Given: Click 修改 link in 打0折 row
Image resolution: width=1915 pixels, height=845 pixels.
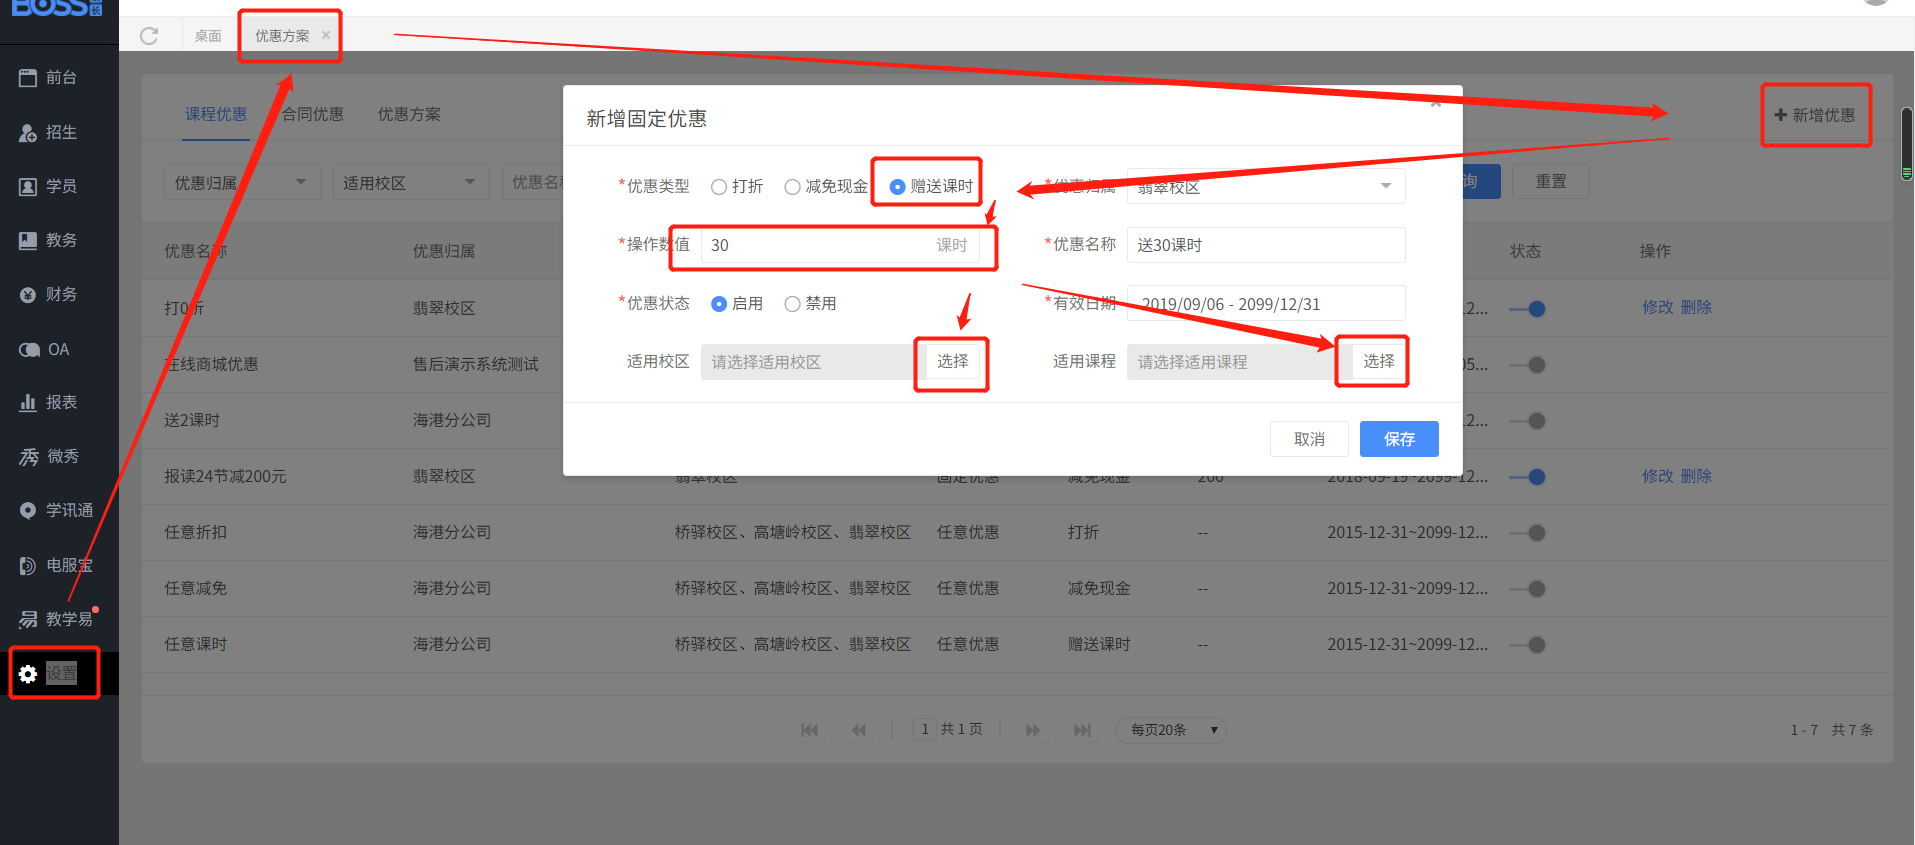Looking at the screenshot, I should [1657, 307].
